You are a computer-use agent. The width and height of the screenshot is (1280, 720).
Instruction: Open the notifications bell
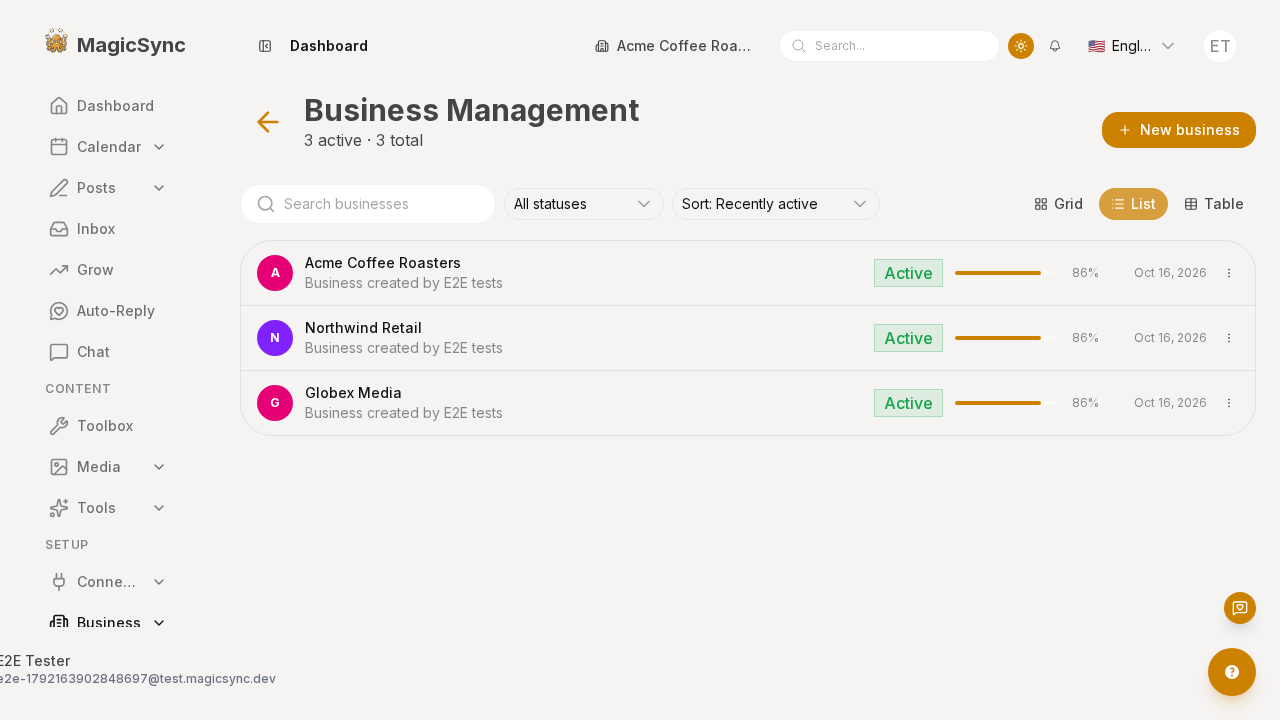click(x=1055, y=46)
